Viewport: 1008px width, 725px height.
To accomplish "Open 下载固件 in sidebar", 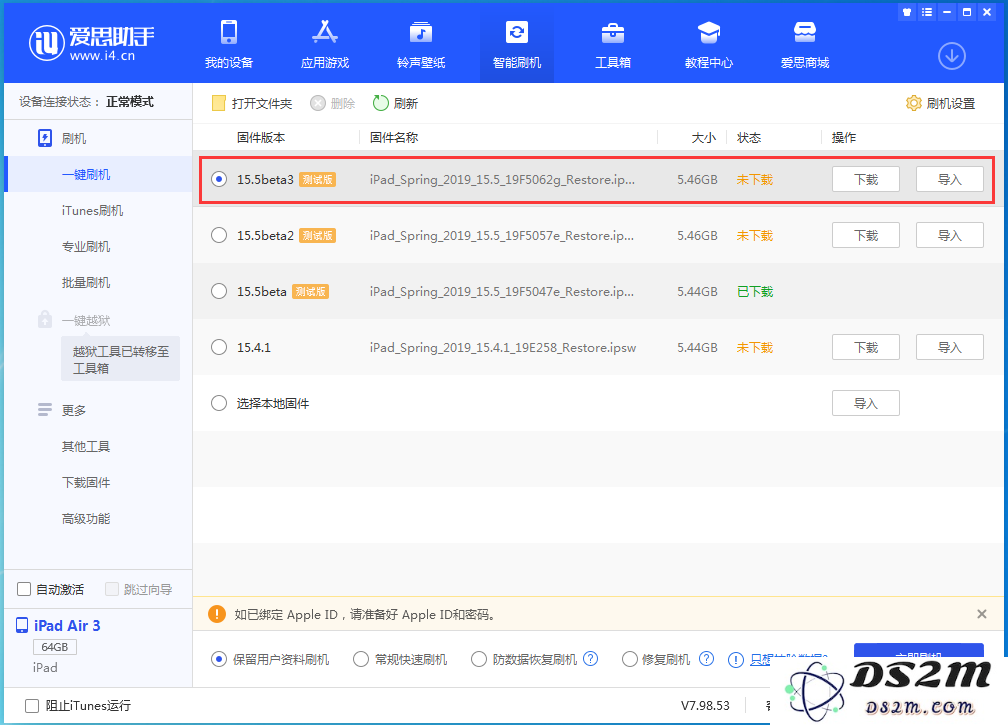I will click(86, 482).
